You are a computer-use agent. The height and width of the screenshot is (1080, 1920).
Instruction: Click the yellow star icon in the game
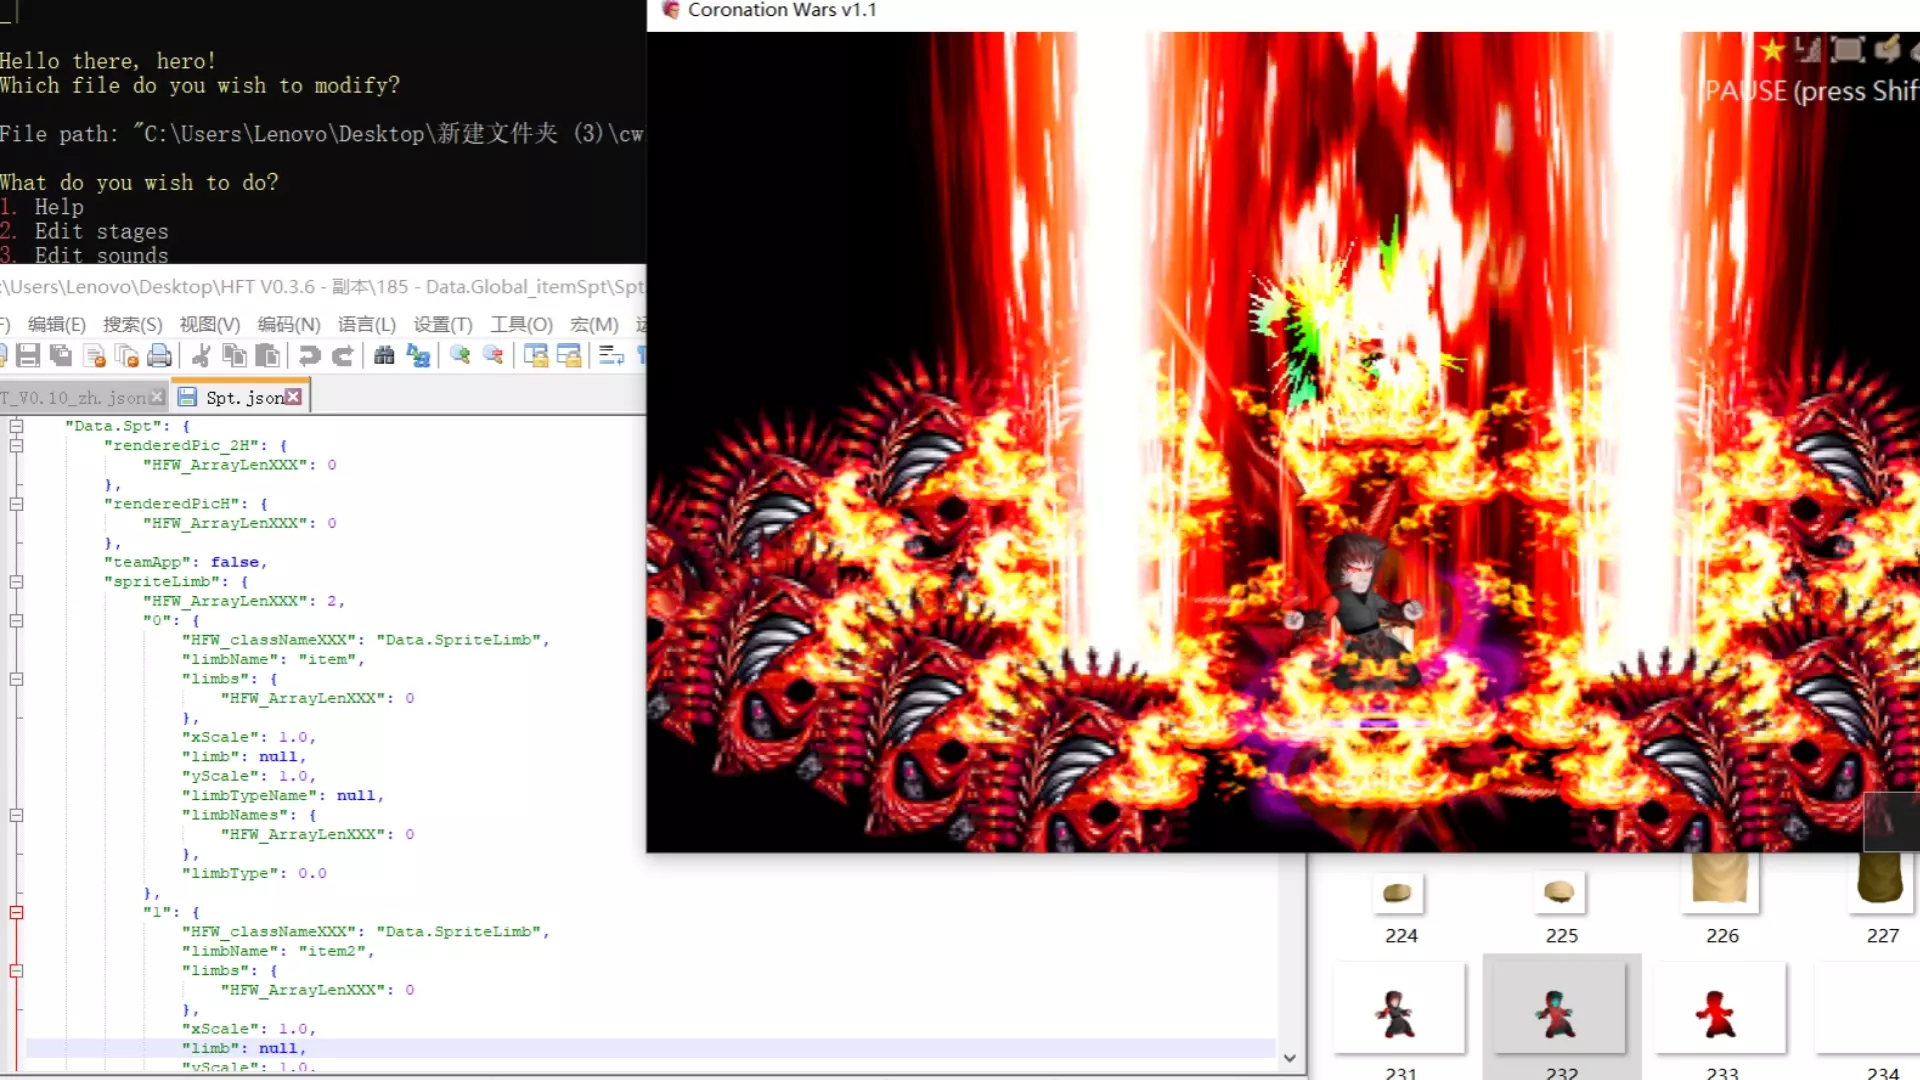point(1772,49)
